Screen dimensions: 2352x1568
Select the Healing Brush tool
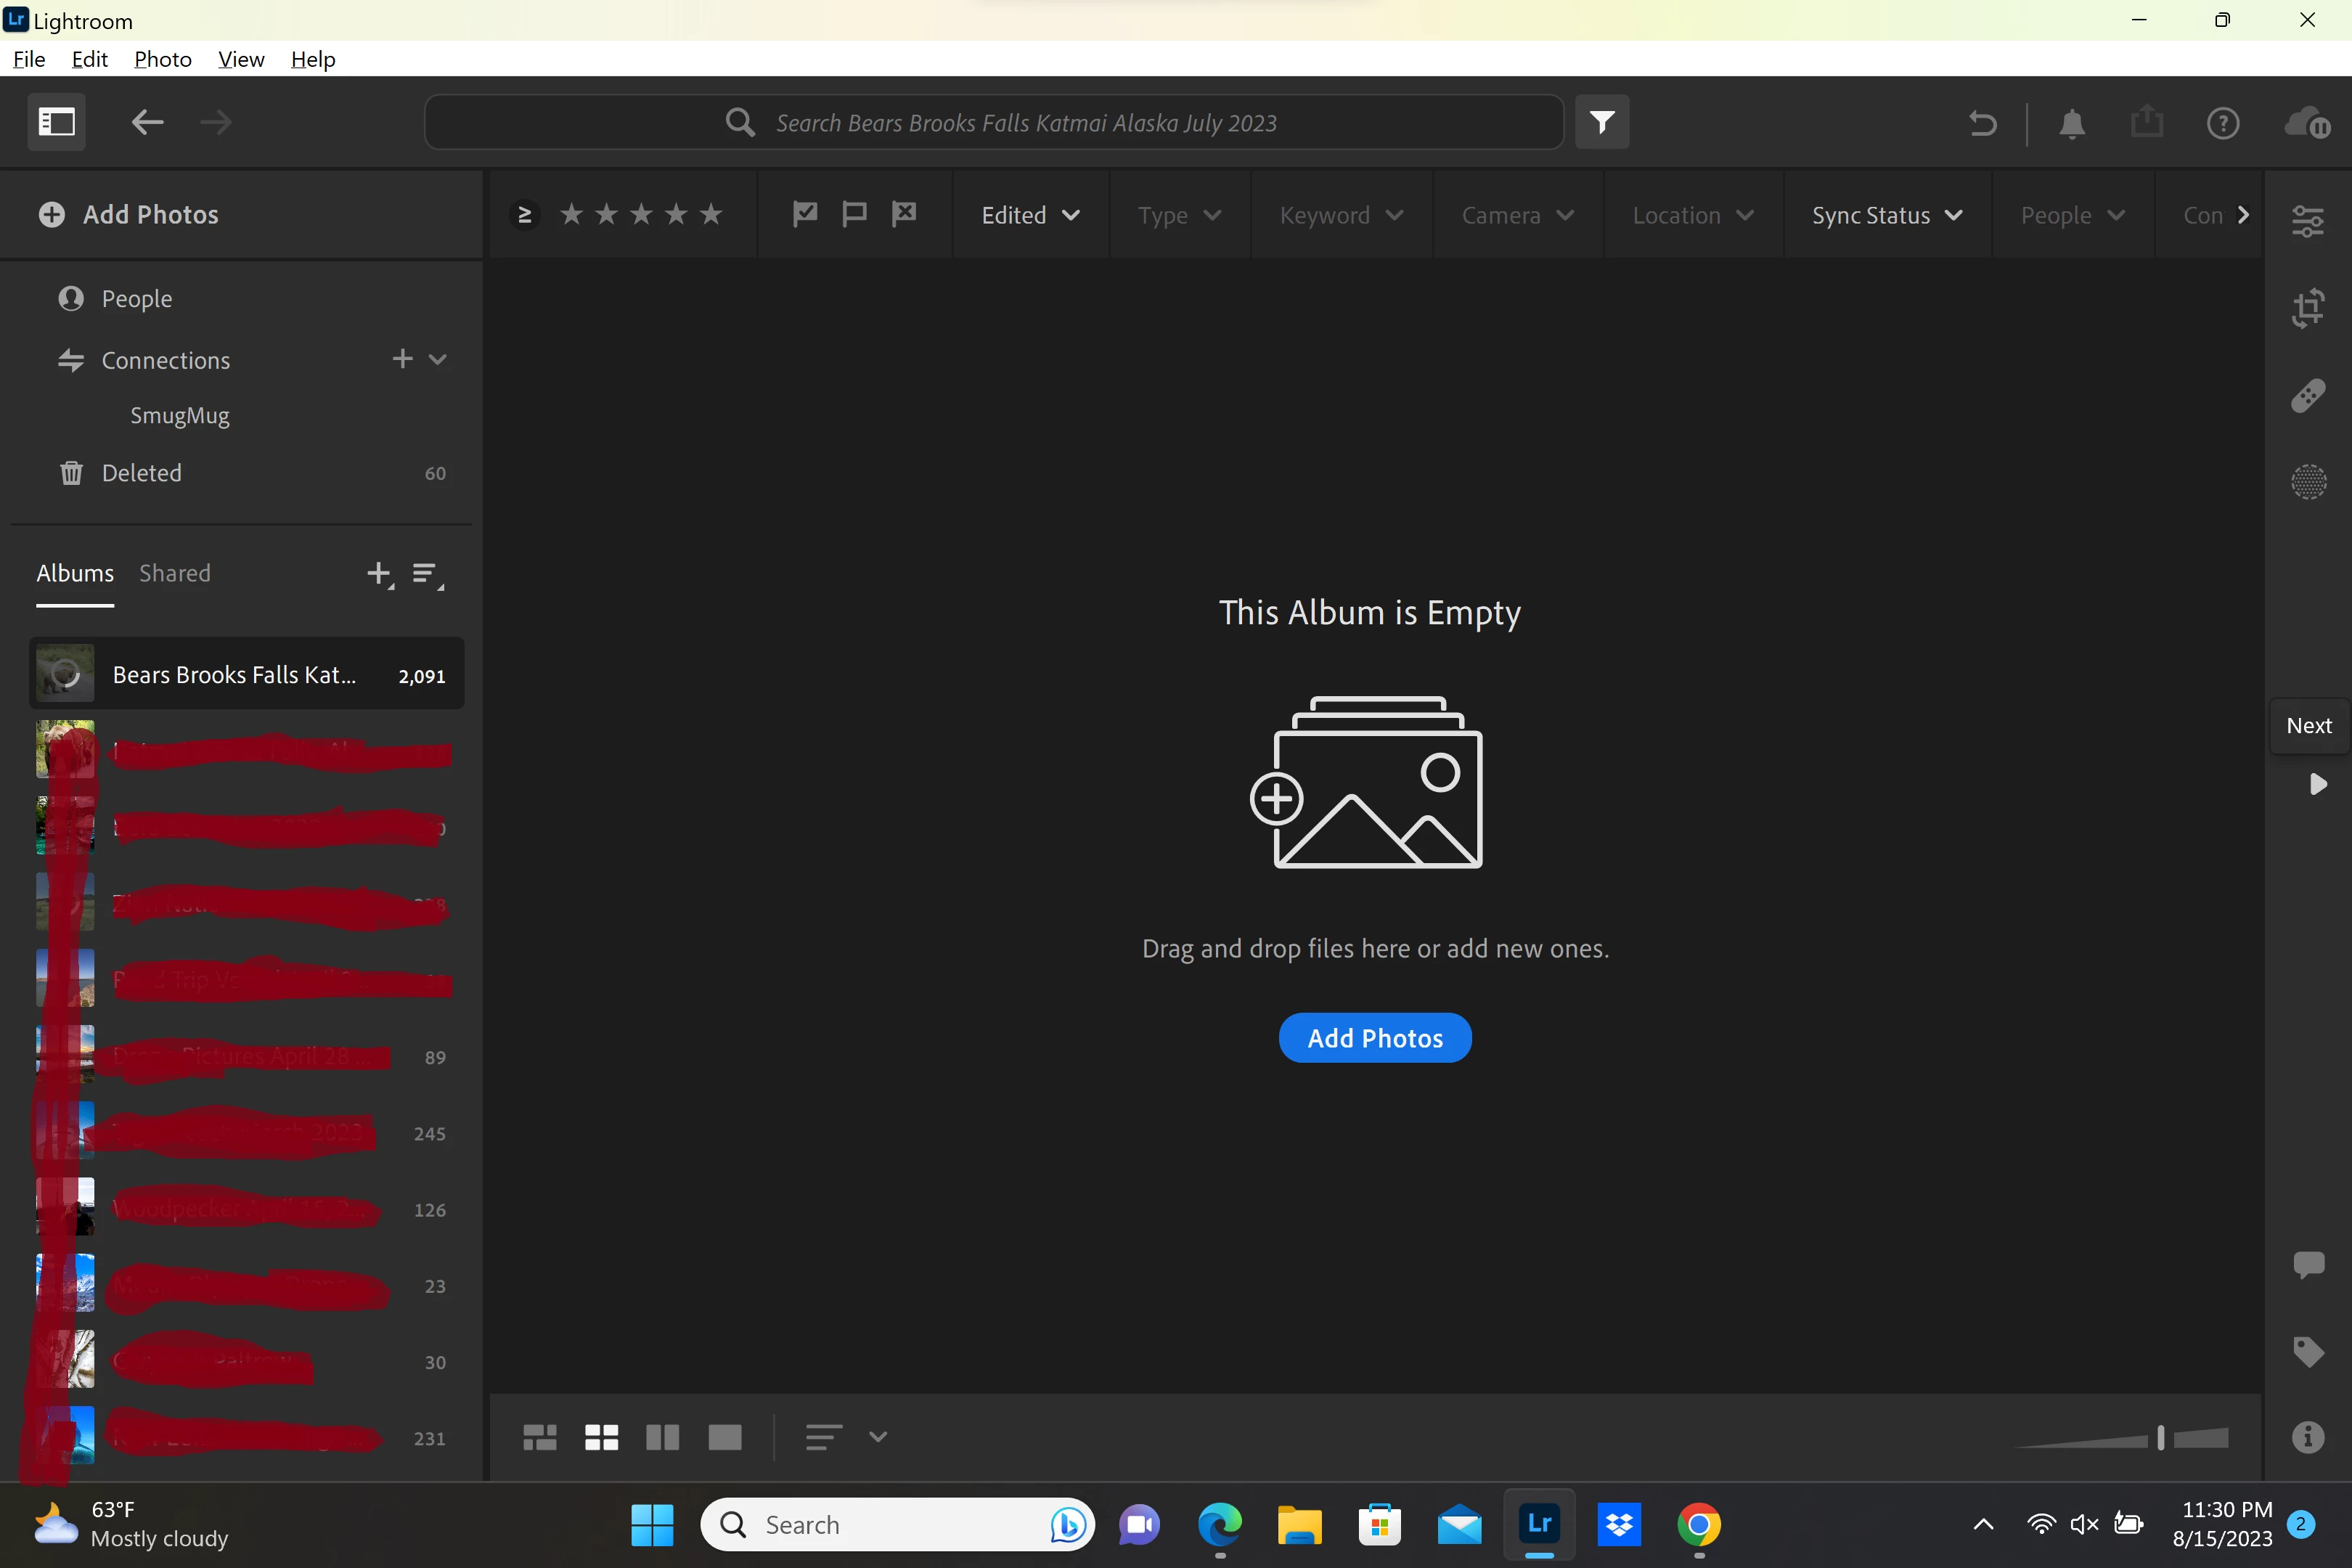[x=2308, y=396]
